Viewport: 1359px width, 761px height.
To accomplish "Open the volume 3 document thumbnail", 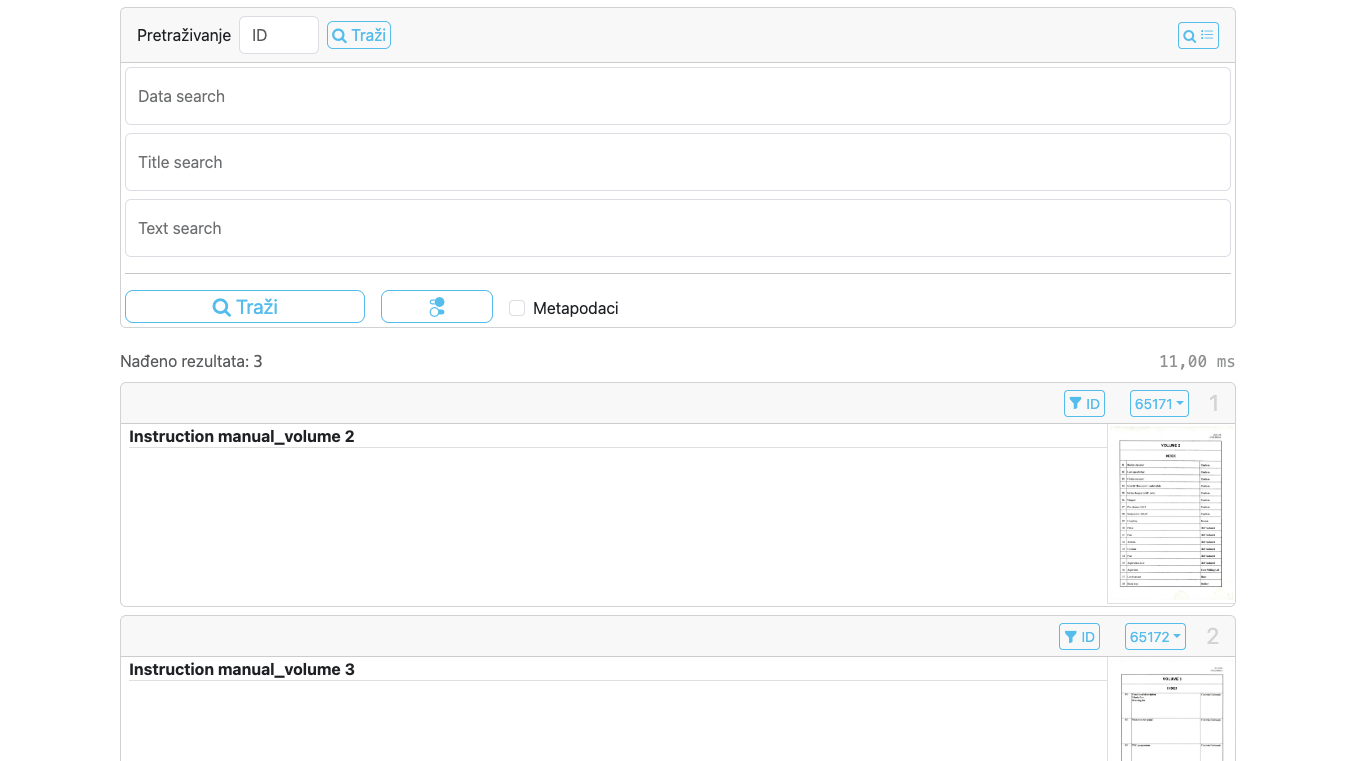I will 1171,710.
